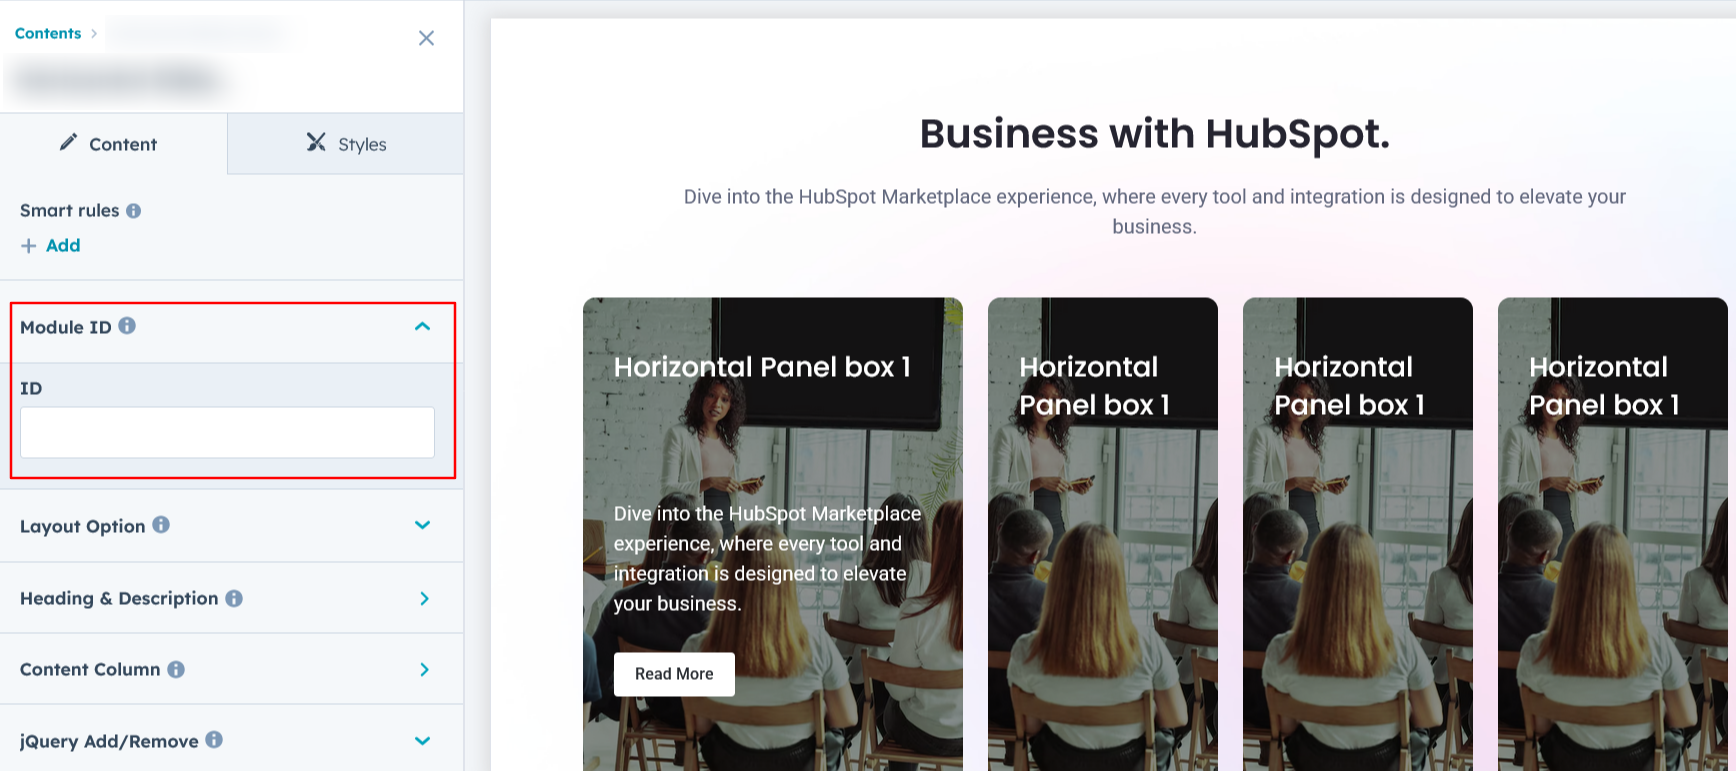Image resolution: width=1736 pixels, height=771 pixels.
Task: Click the Layout Option info icon
Action: click(x=161, y=525)
